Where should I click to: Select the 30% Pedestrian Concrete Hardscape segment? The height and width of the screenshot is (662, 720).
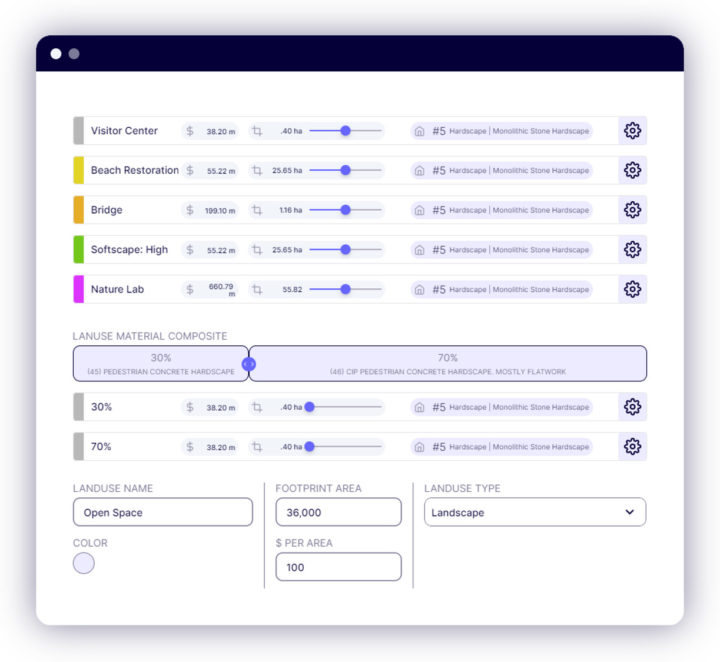(160, 364)
